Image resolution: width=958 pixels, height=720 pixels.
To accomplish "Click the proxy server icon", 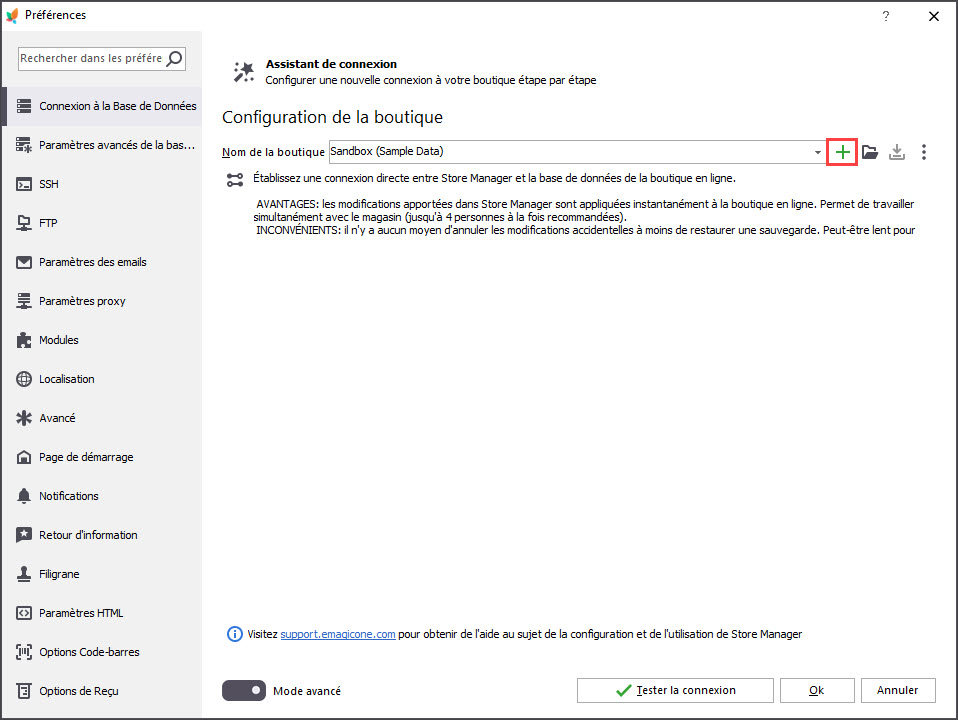I will click(x=24, y=301).
